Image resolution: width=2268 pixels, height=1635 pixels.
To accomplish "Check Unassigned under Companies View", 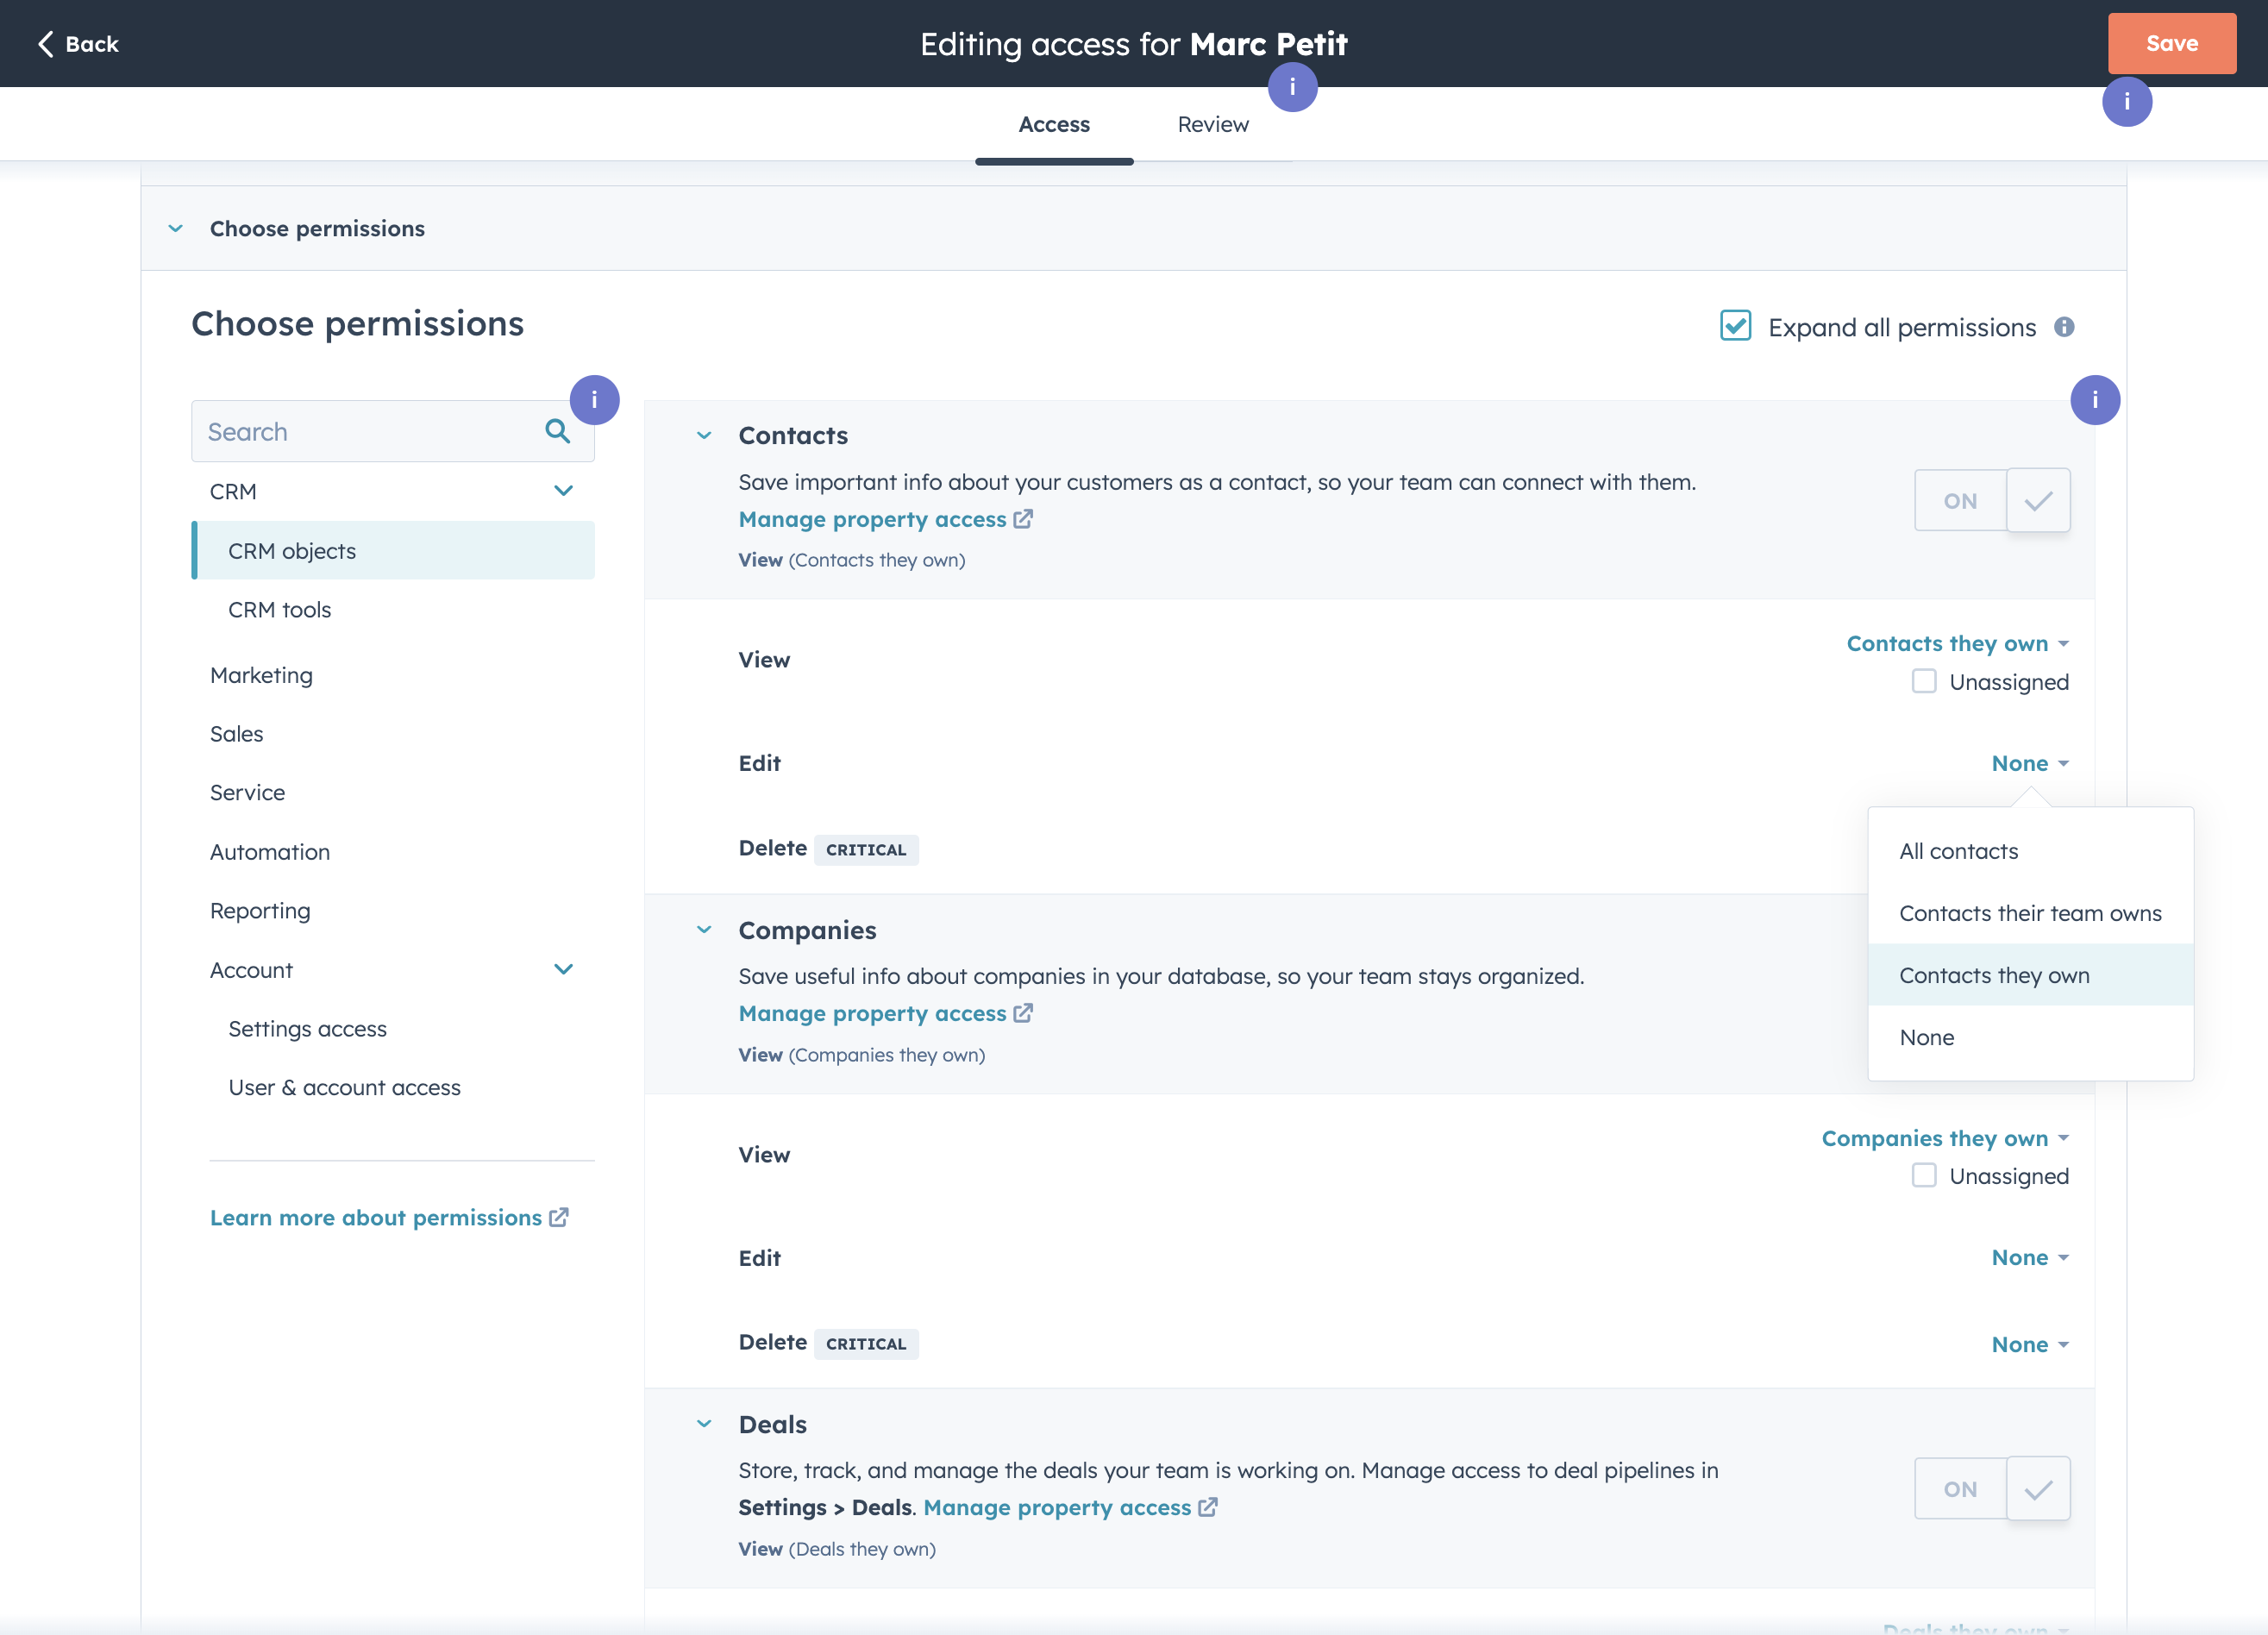I will point(1924,1175).
